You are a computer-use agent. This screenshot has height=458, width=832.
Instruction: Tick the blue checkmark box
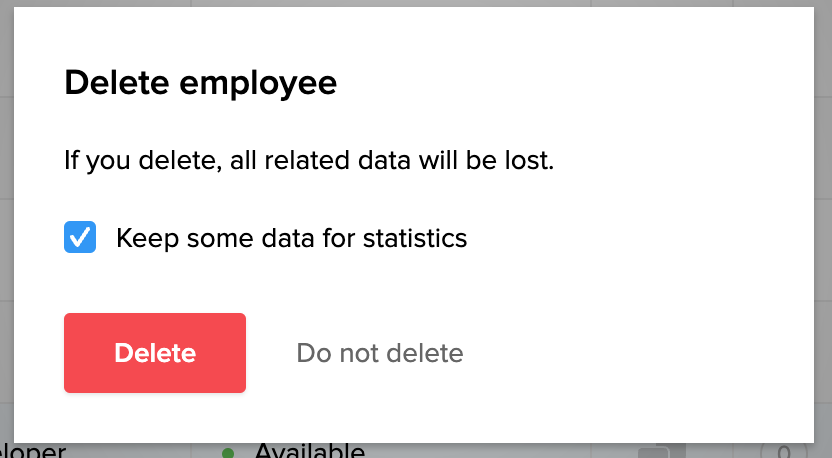click(80, 238)
